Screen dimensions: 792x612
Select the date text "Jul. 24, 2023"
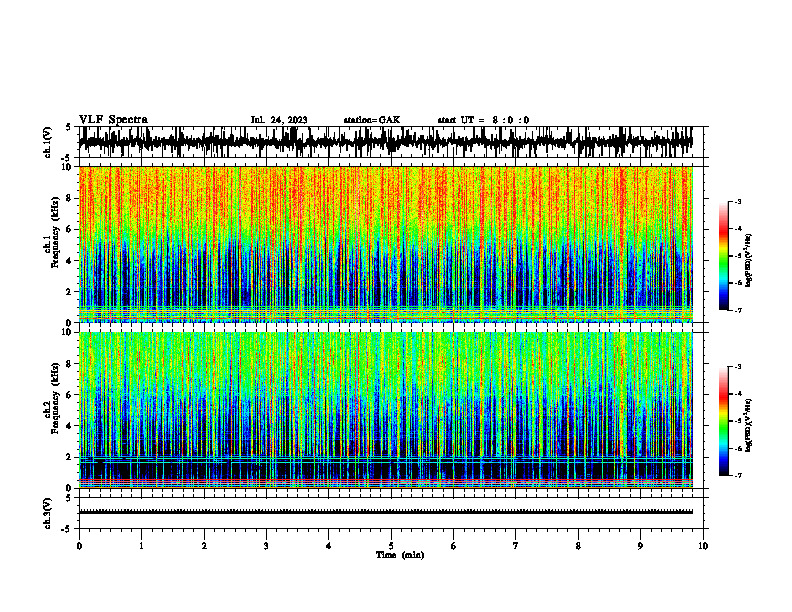click(x=279, y=120)
